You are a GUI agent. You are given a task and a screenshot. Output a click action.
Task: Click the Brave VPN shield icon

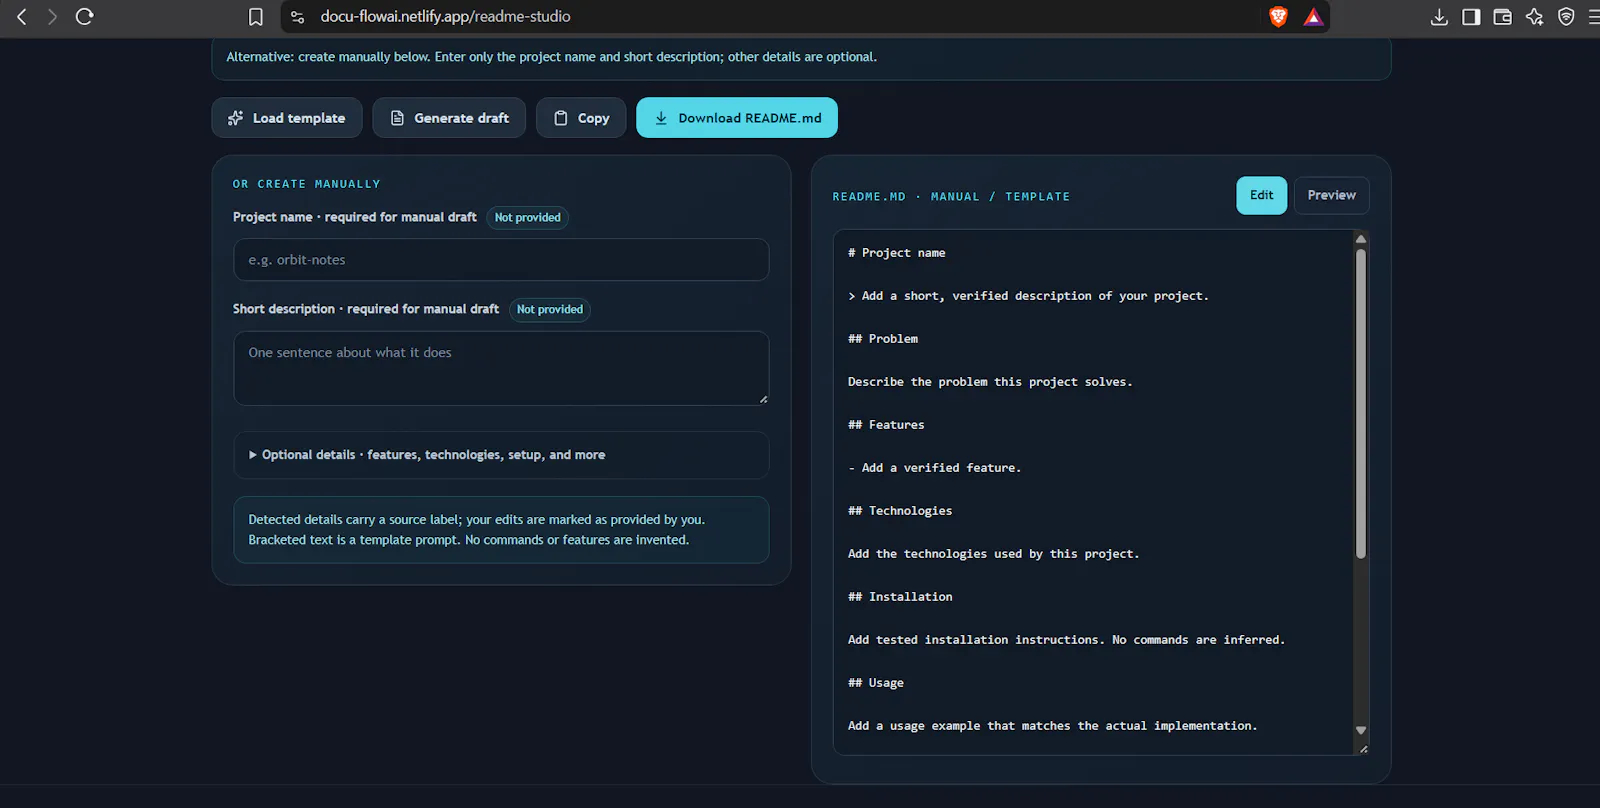[1566, 17]
